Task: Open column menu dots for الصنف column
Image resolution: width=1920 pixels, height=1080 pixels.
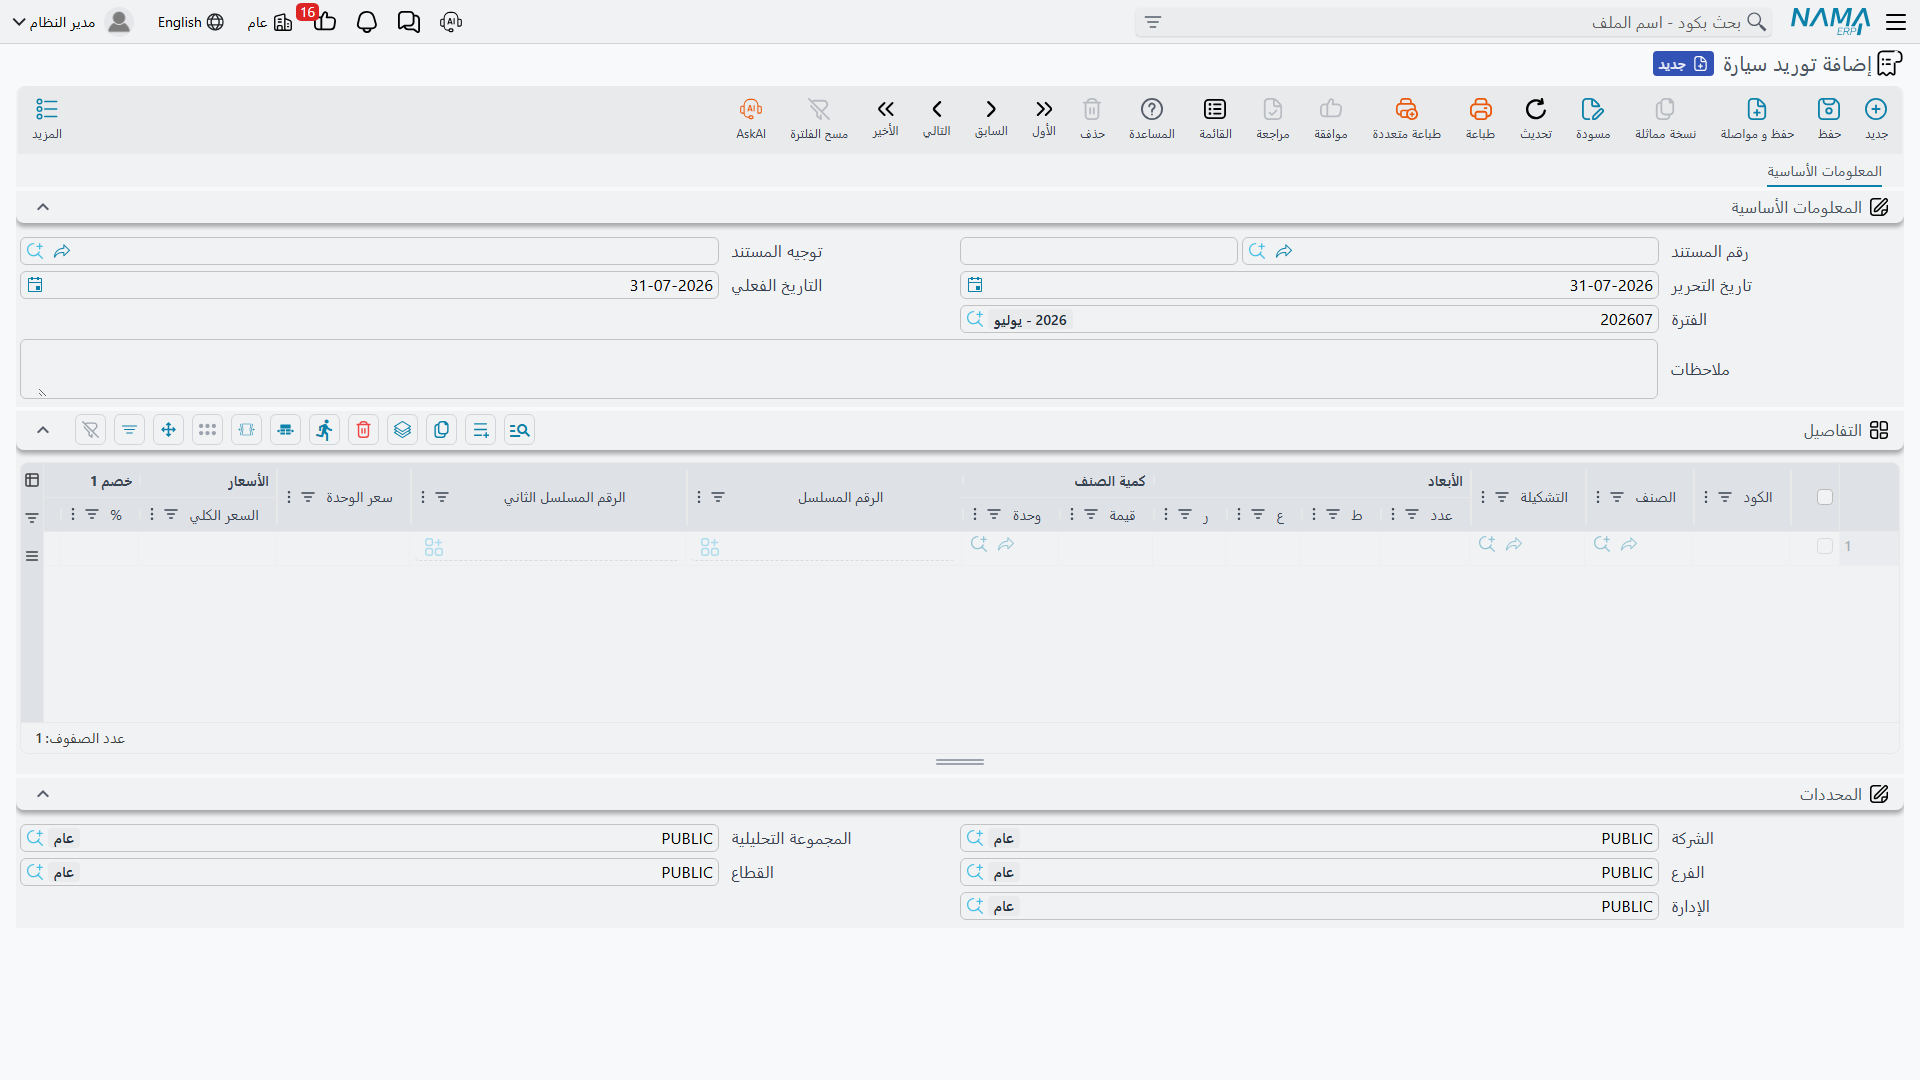Action: click(x=1598, y=497)
